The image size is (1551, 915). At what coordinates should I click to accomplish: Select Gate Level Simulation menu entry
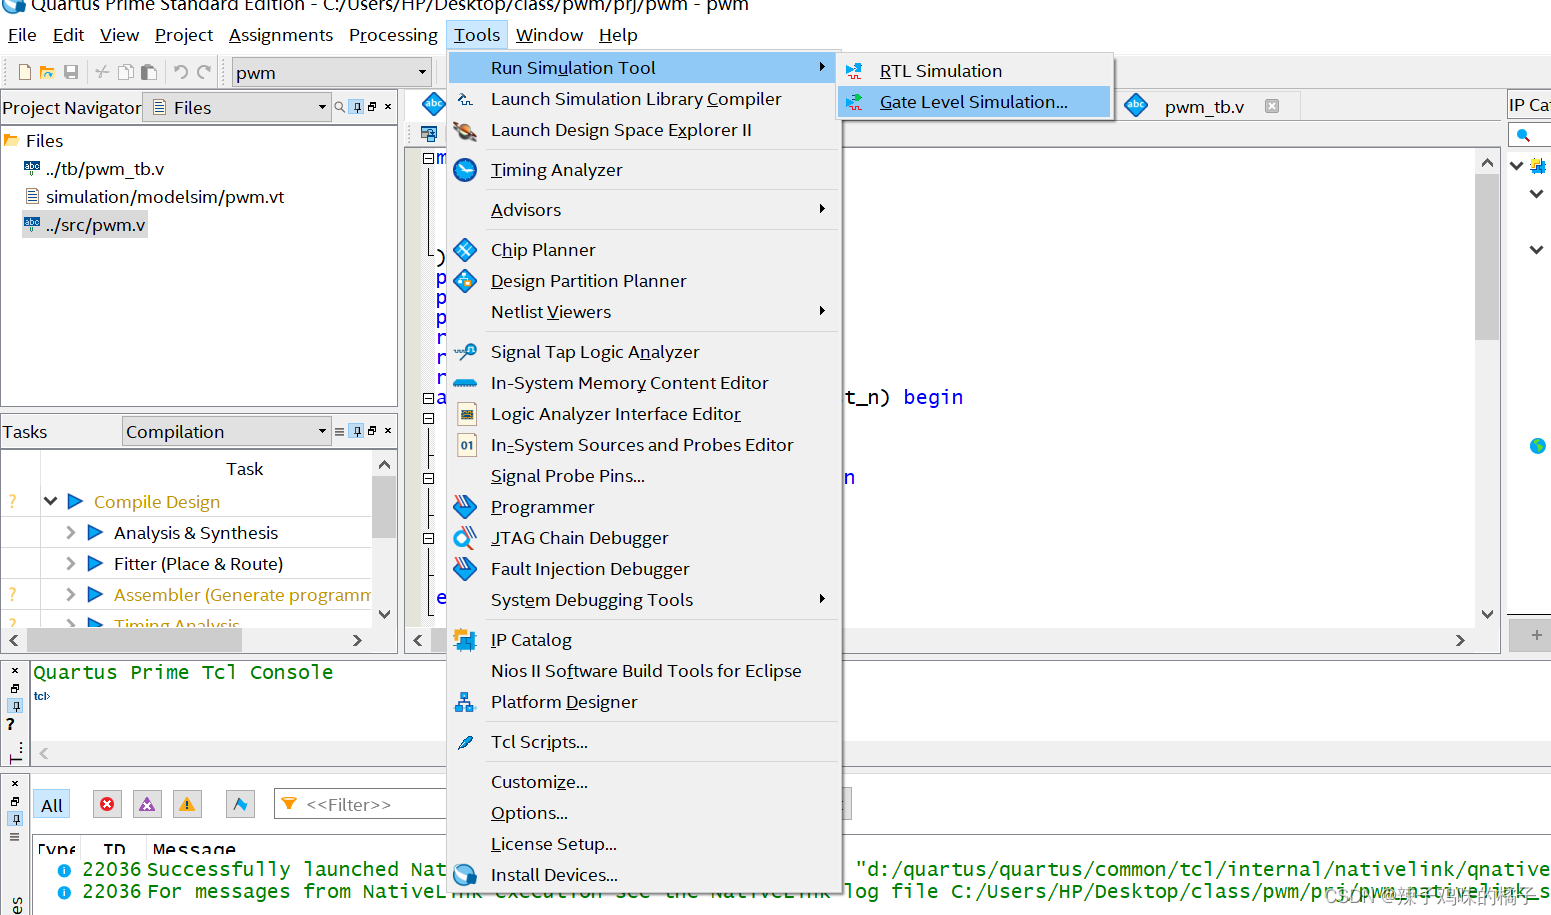(x=975, y=102)
